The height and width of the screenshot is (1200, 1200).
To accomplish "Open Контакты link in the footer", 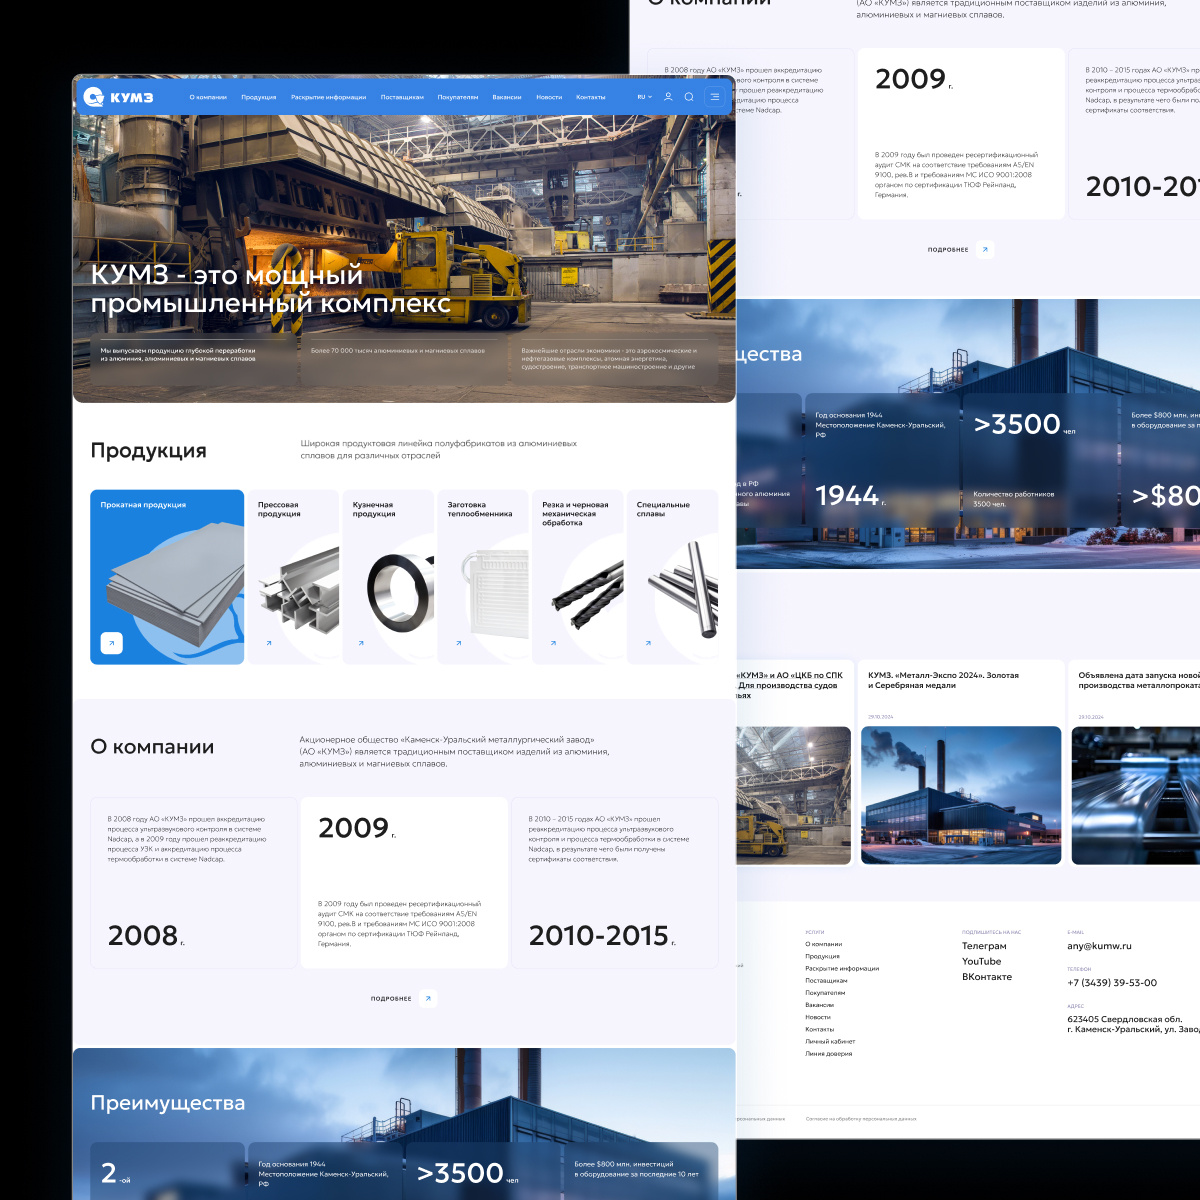I will (x=820, y=1029).
